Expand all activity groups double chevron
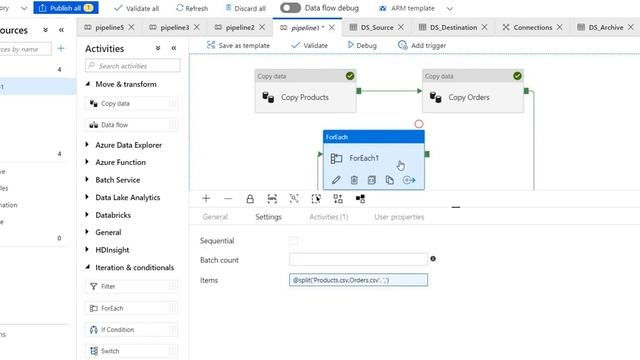The width and height of the screenshot is (640, 360). coord(158,48)
